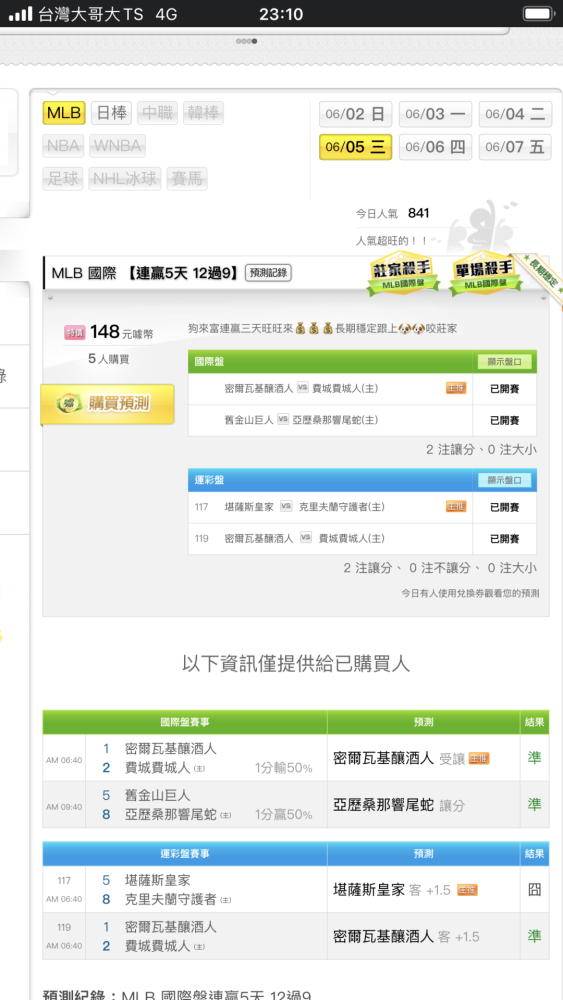
Task: Select date 06/07 五
Action: (x=515, y=147)
